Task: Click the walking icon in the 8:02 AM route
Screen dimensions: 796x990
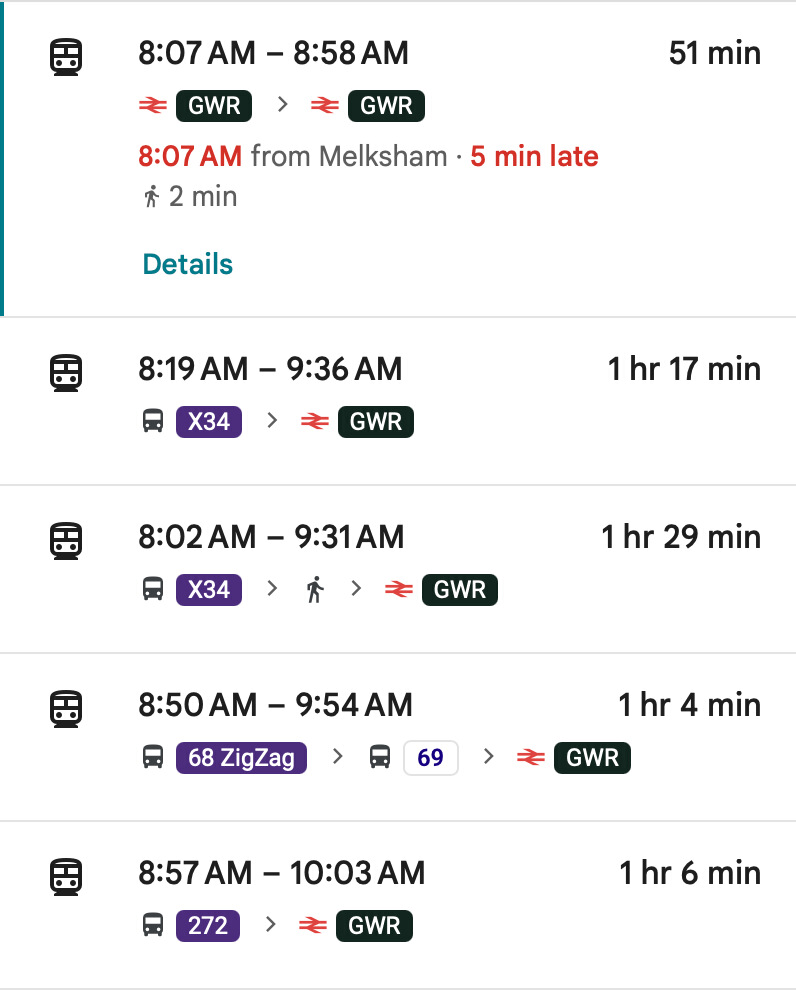Action: 315,590
